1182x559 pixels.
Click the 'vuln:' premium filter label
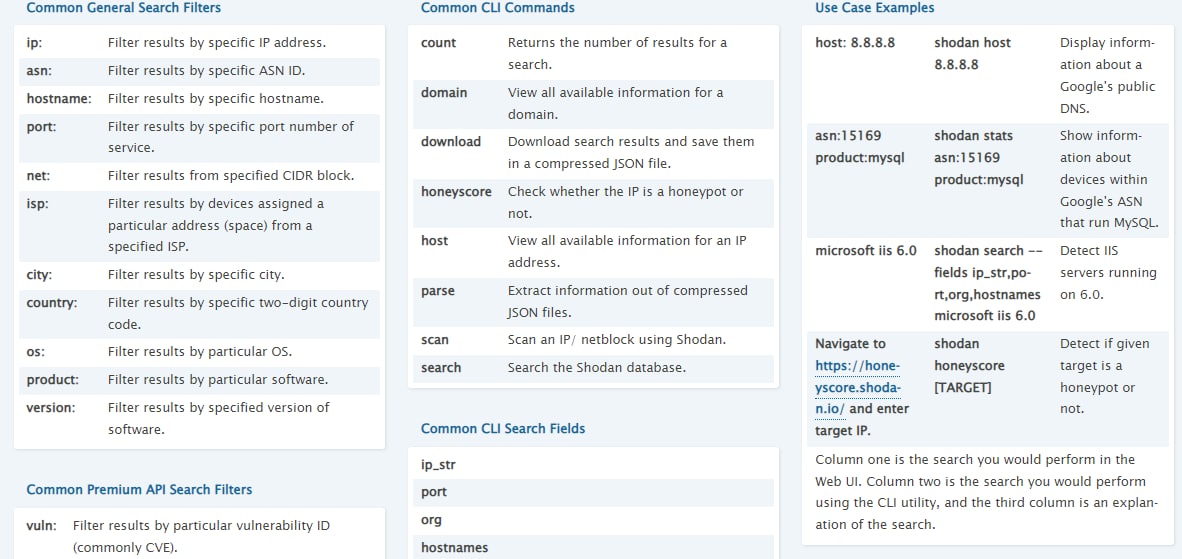[x=41, y=526]
